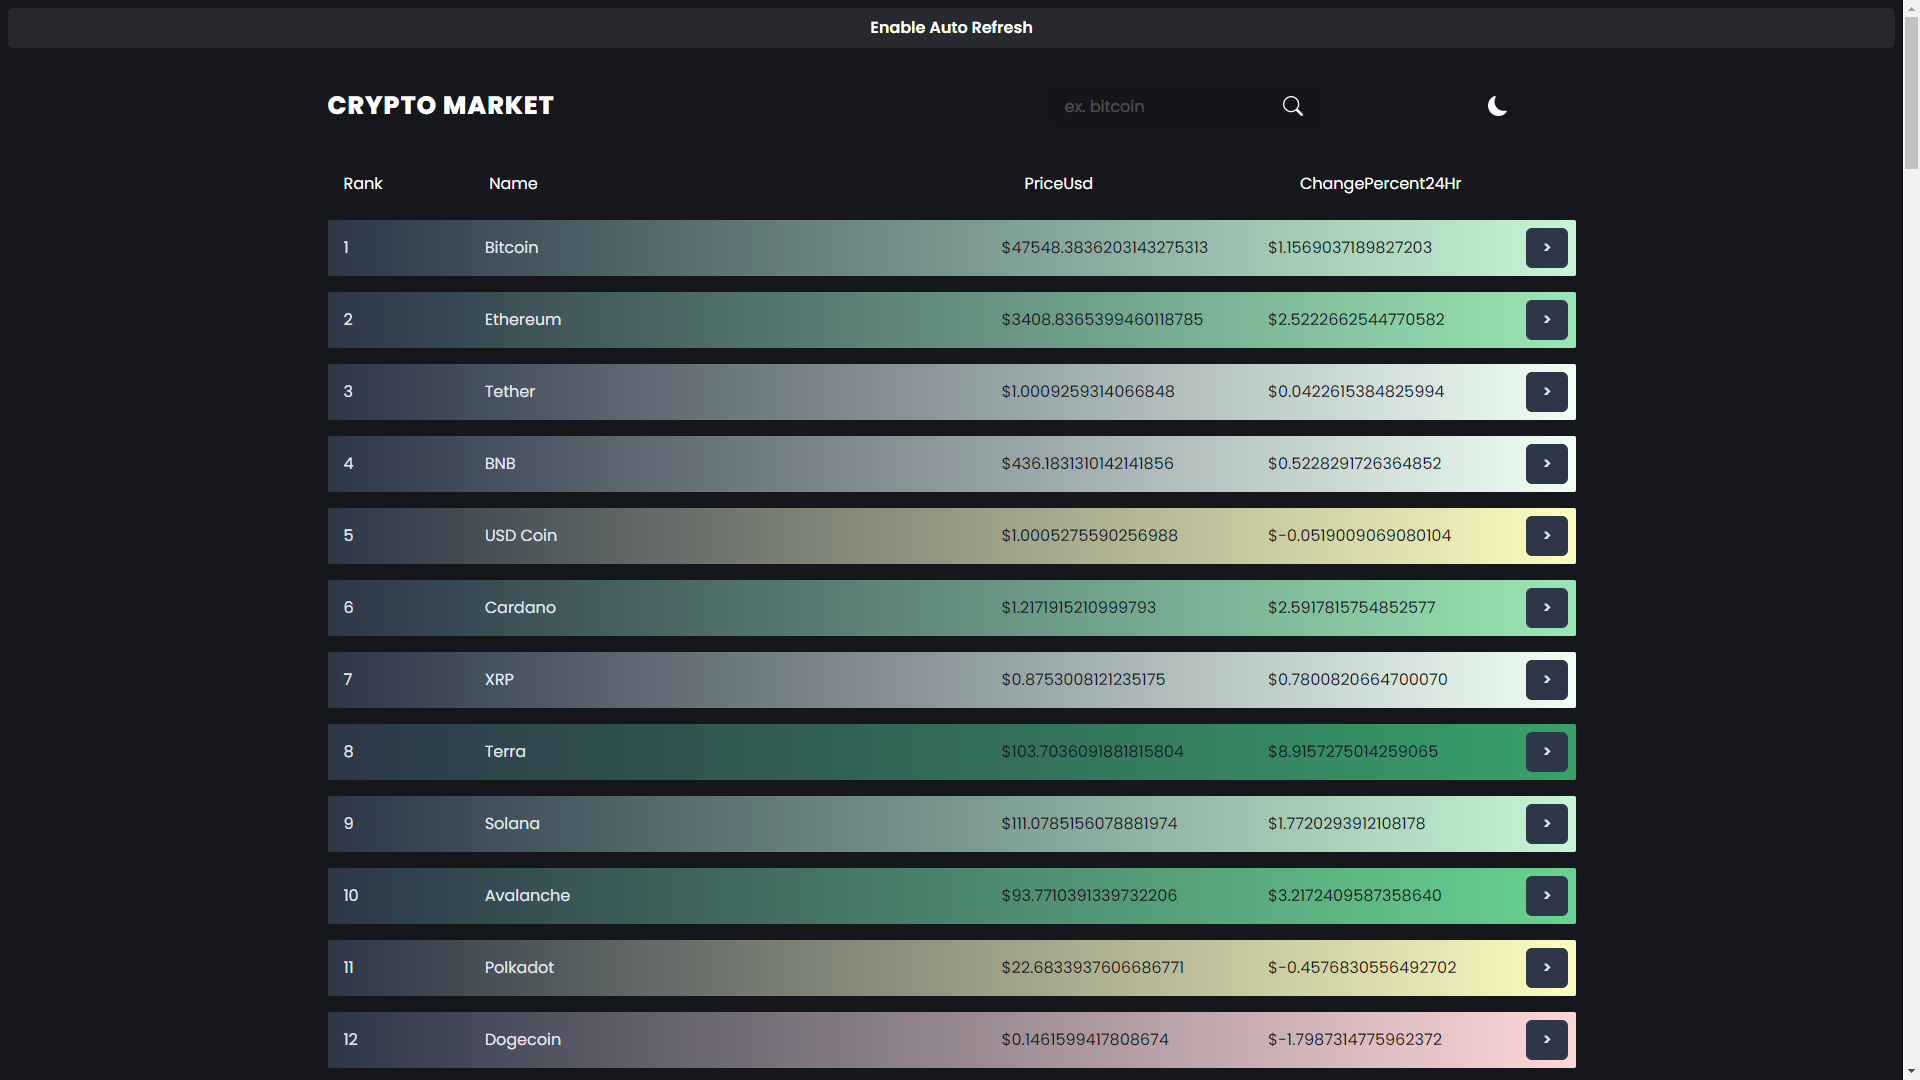Select the Solana name cell
The image size is (1920, 1080).
click(x=512, y=824)
